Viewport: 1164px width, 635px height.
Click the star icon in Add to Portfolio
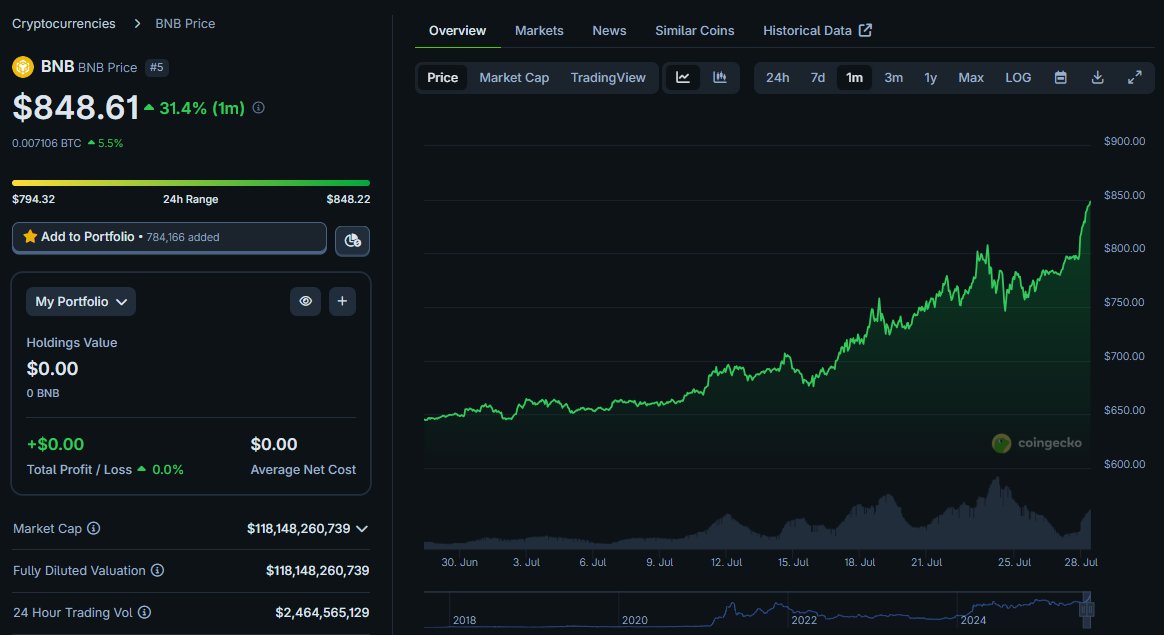(30, 236)
